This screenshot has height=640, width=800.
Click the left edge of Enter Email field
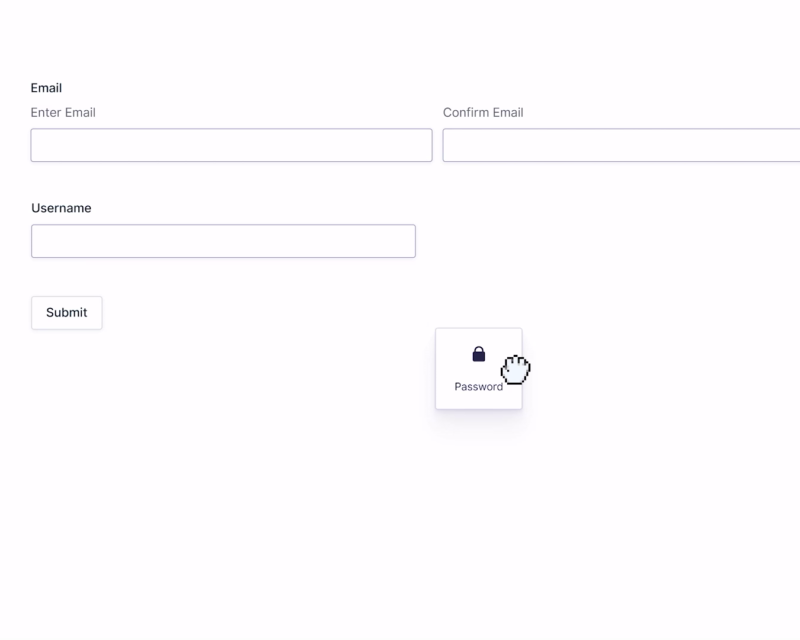(x=40, y=145)
